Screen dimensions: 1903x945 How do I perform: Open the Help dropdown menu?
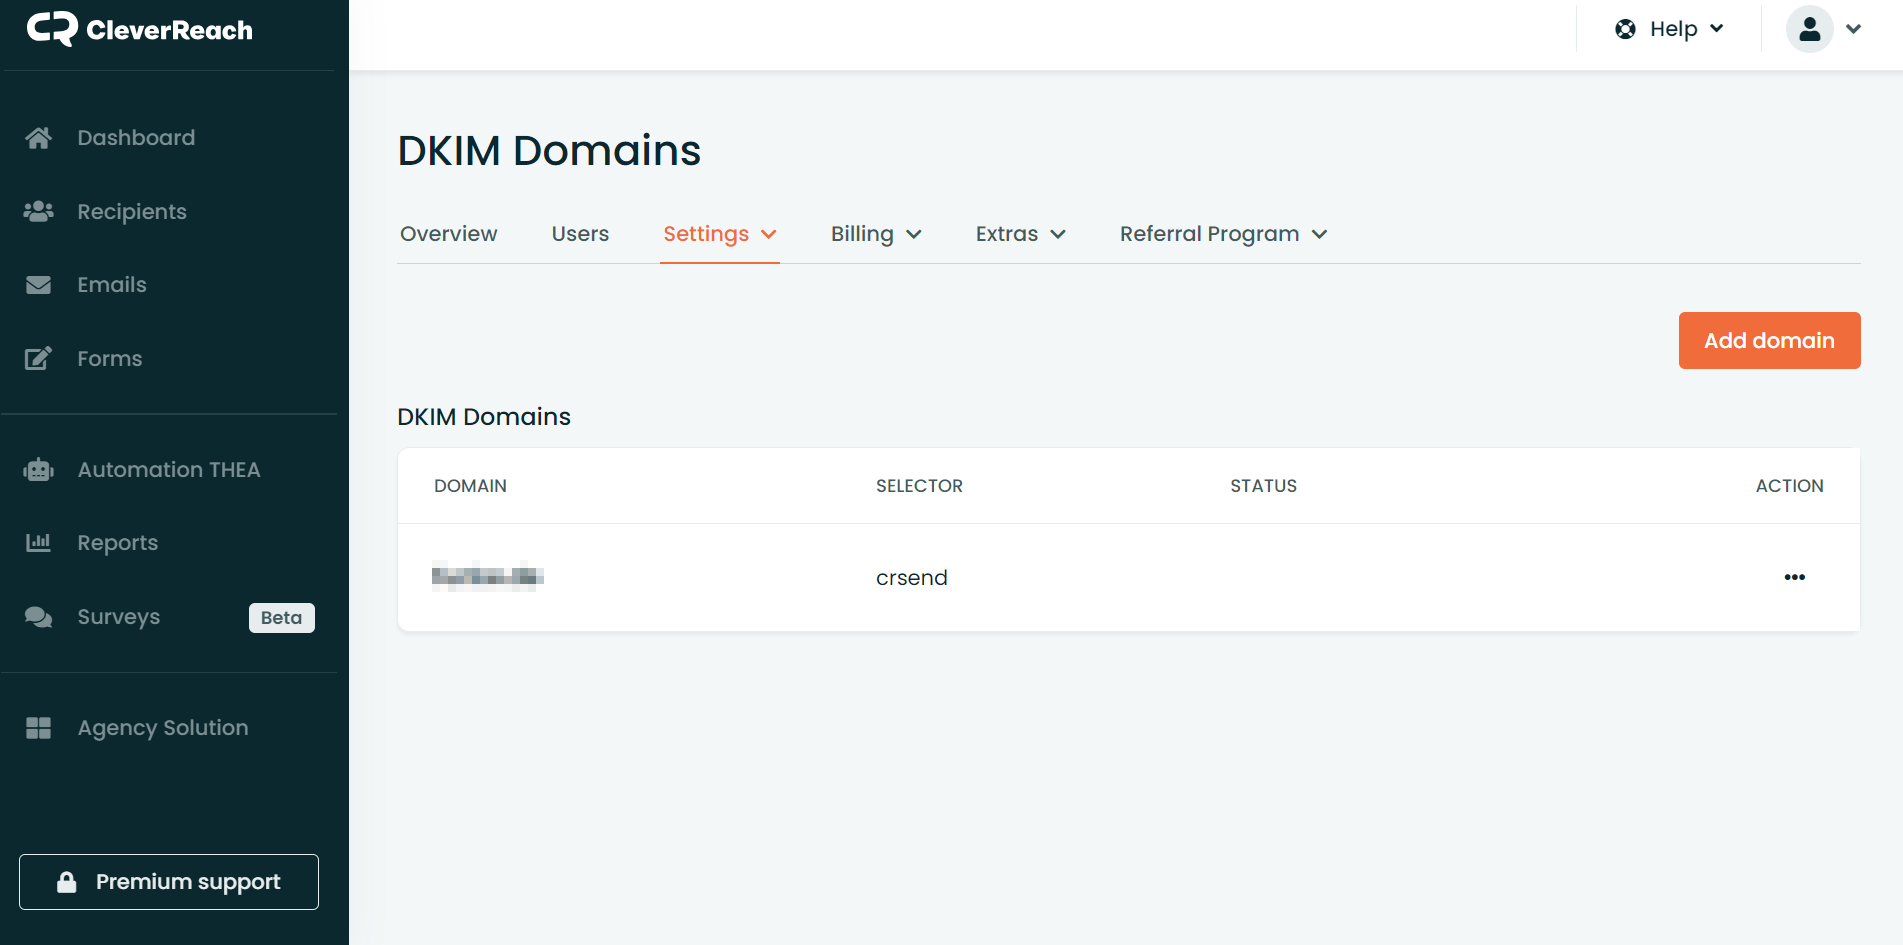coord(1669,29)
